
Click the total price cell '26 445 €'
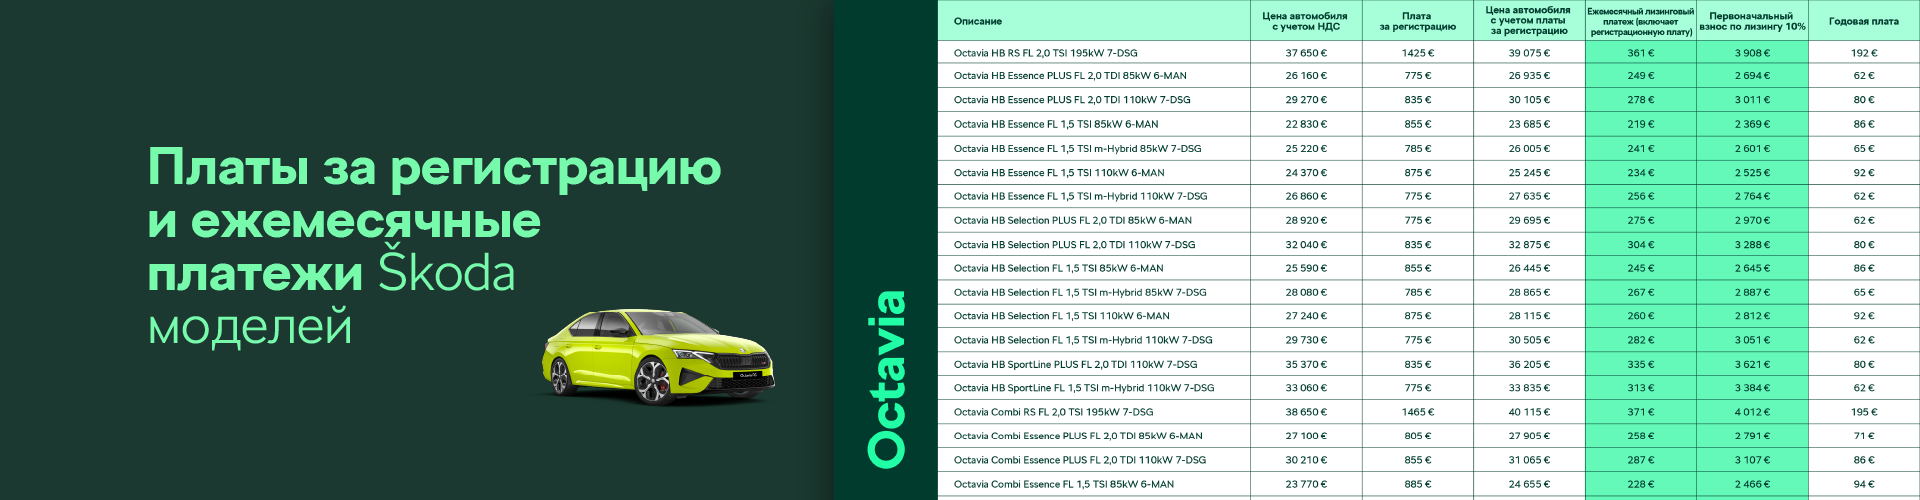pyautogui.click(x=1529, y=268)
